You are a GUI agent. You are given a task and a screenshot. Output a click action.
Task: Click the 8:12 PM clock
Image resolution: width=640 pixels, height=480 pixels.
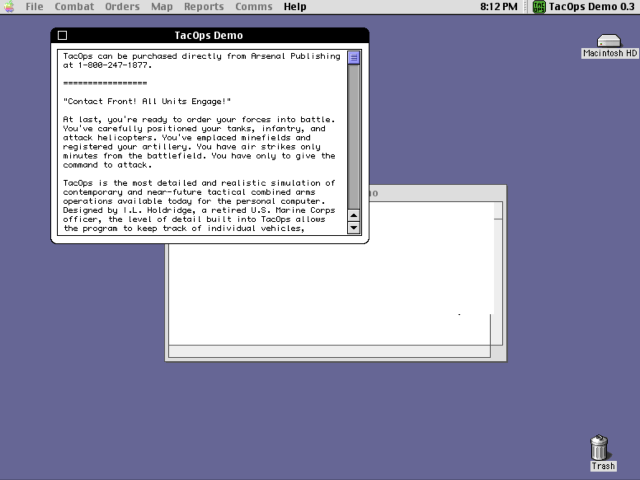point(498,7)
